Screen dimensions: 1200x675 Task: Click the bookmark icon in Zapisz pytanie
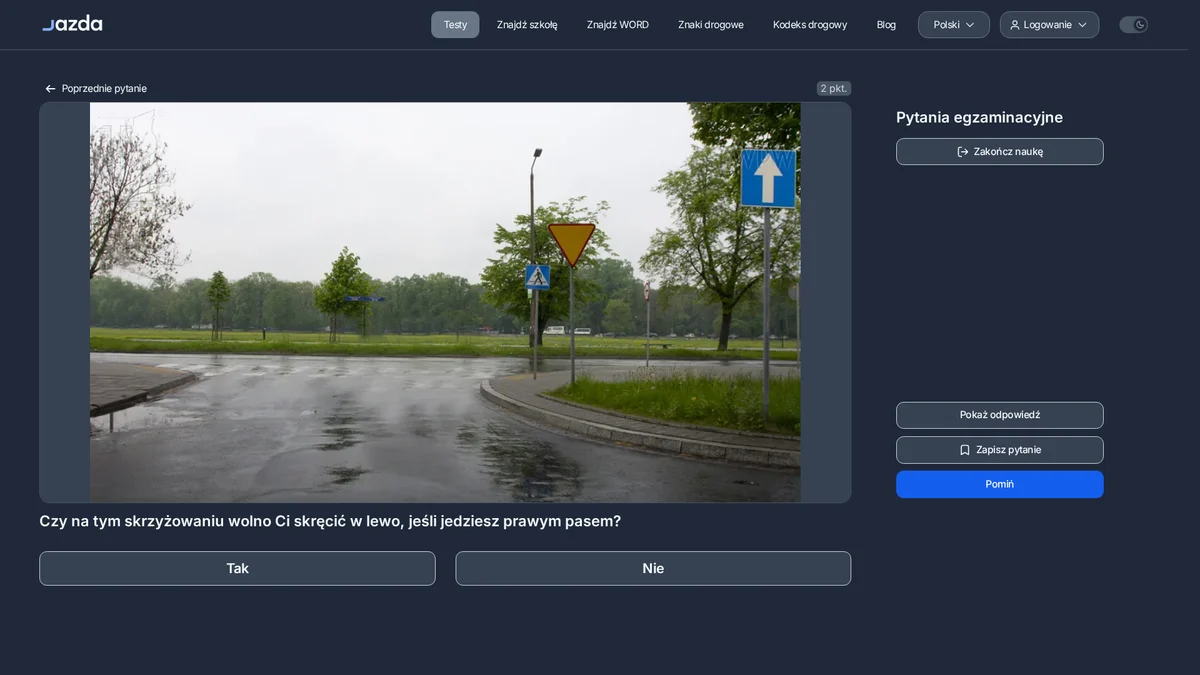click(965, 450)
